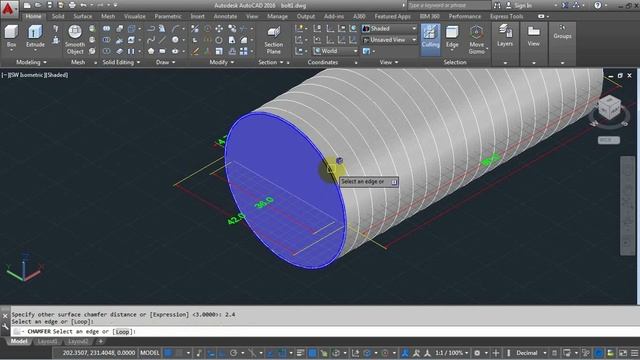This screenshot has width=640, height=360.
Task: Open the Shaded visual style dropdown
Action: coord(389,29)
